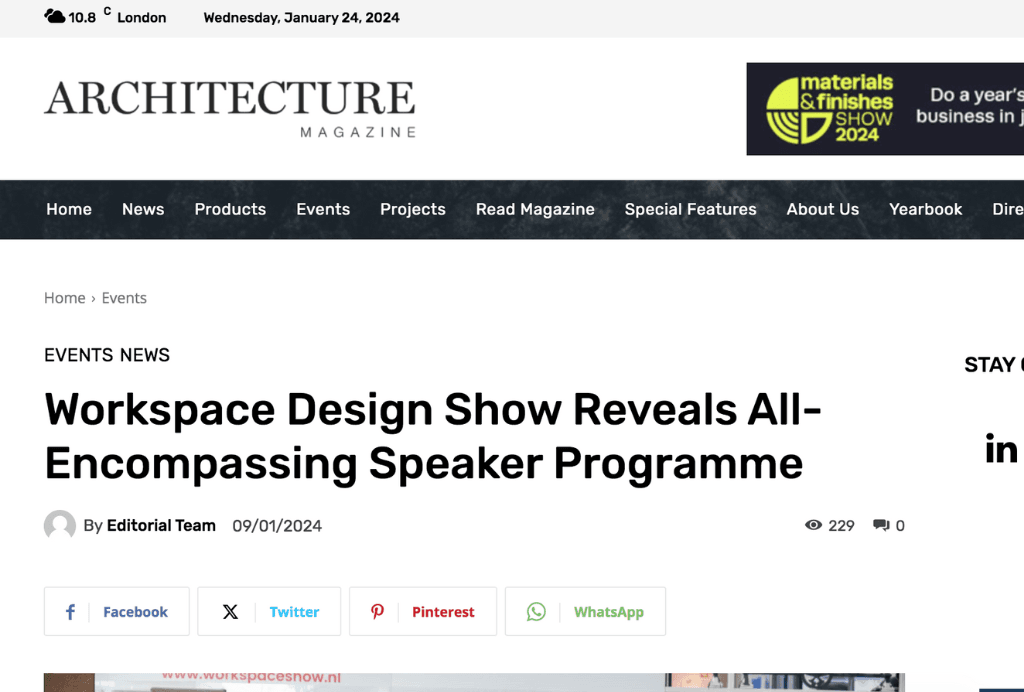This screenshot has height=692, width=1024.
Task: Open Read Magazine menu item
Action: tap(535, 209)
